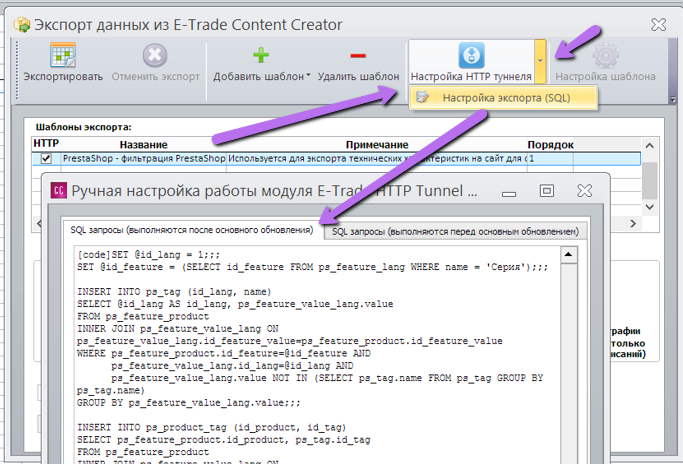The height and width of the screenshot is (464, 683).
Task: Click the order value 1 cell
Action: click(x=550, y=159)
